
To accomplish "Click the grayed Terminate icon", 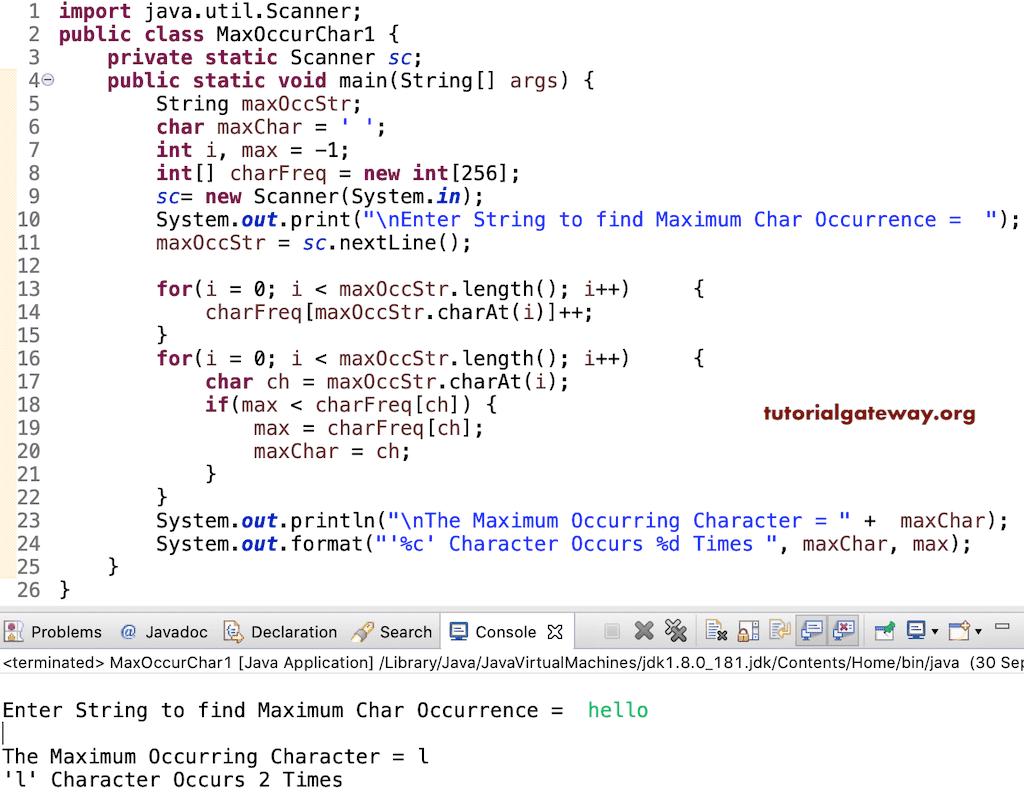I will point(611,631).
